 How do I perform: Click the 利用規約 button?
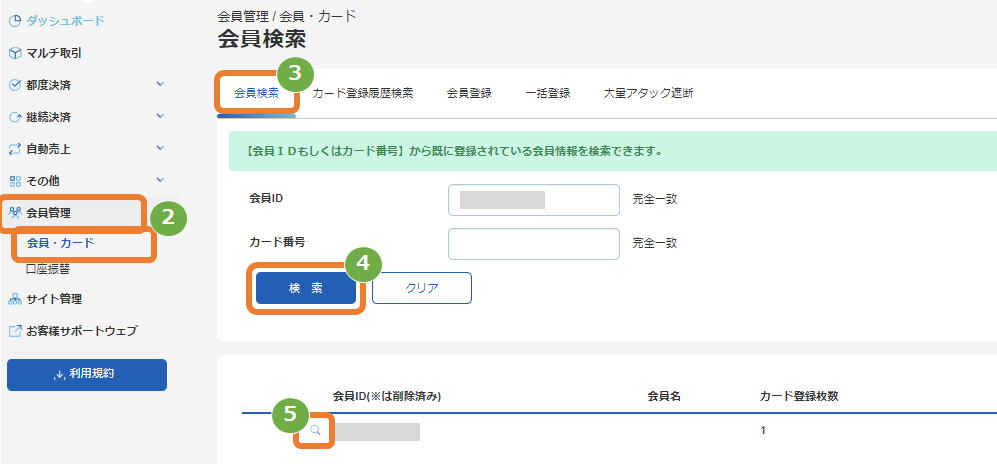coord(87,375)
